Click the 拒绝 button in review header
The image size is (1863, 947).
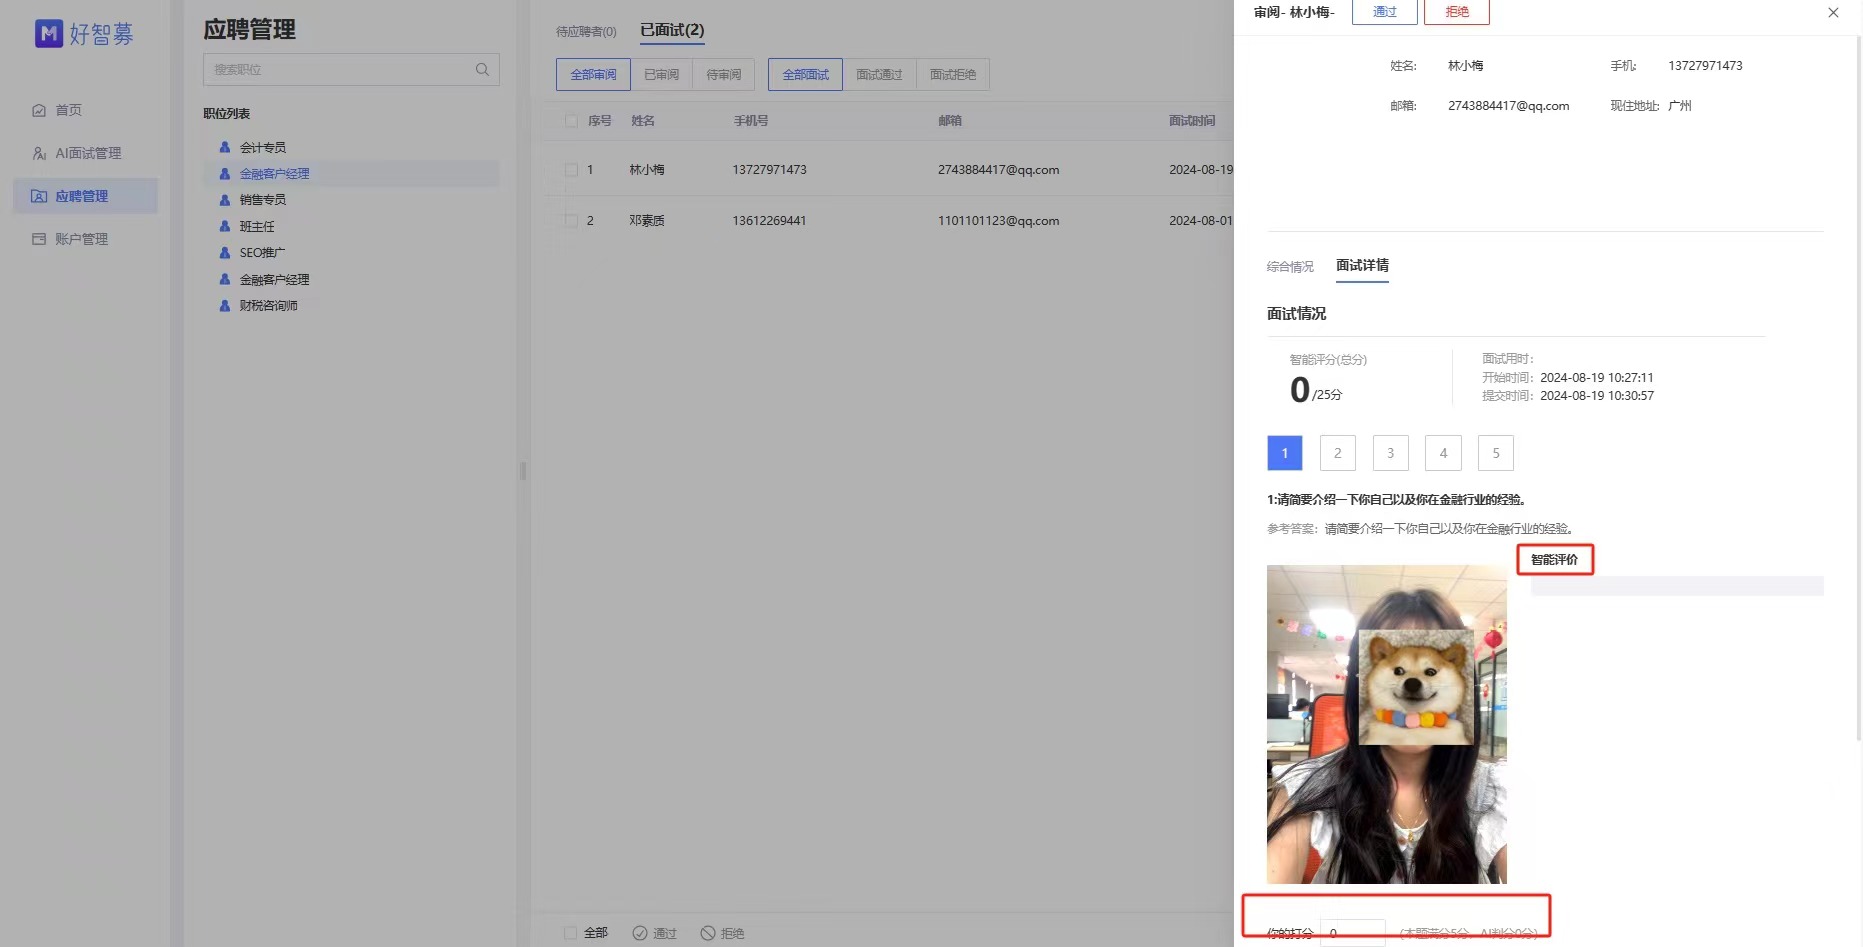pyautogui.click(x=1457, y=12)
